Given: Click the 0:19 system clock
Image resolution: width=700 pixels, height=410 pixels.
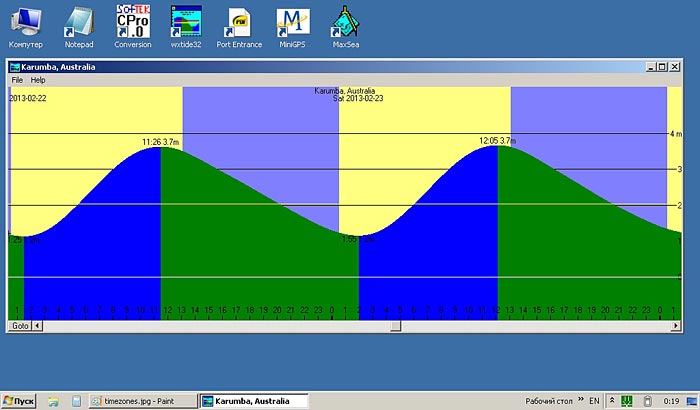Looking at the screenshot, I should [x=671, y=401].
